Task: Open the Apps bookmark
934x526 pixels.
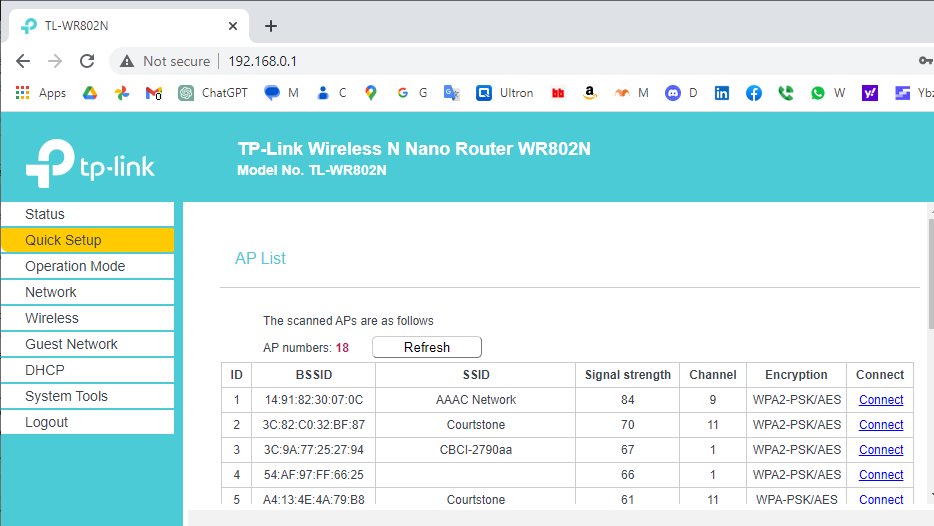Action: coord(41,93)
